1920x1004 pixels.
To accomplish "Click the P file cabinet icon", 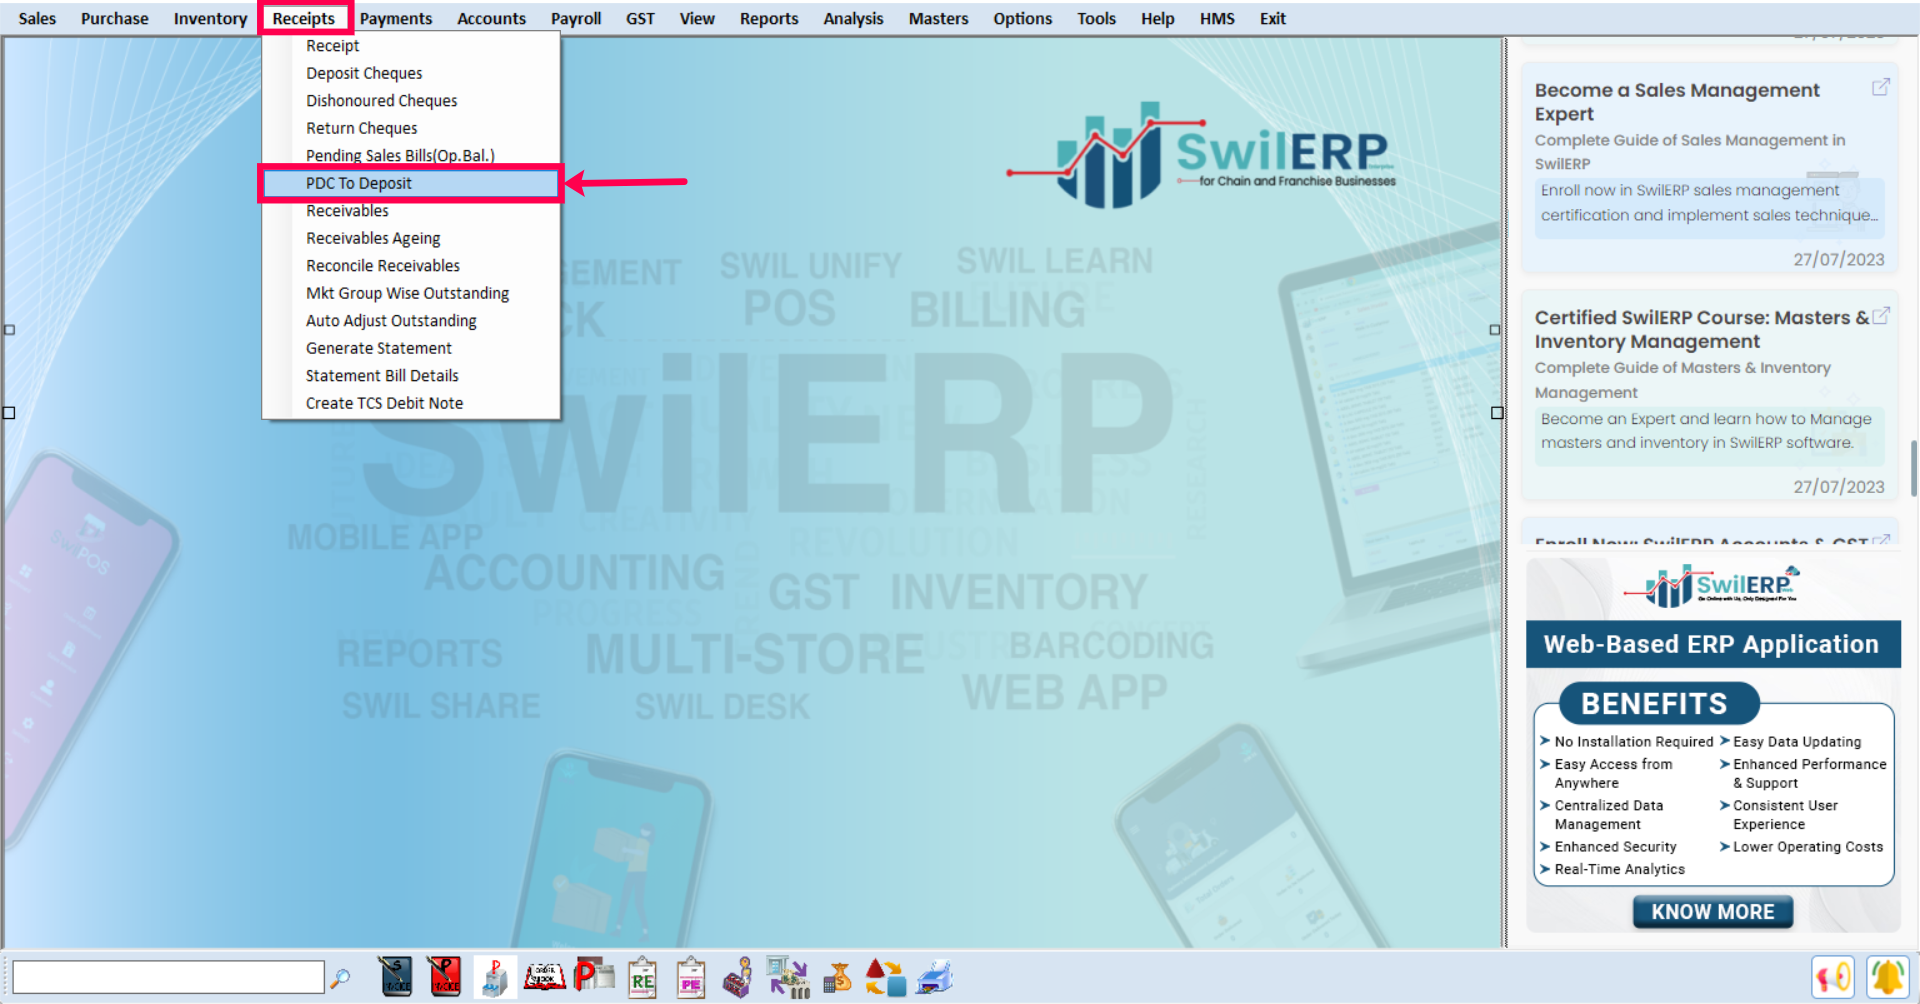I will tap(494, 977).
